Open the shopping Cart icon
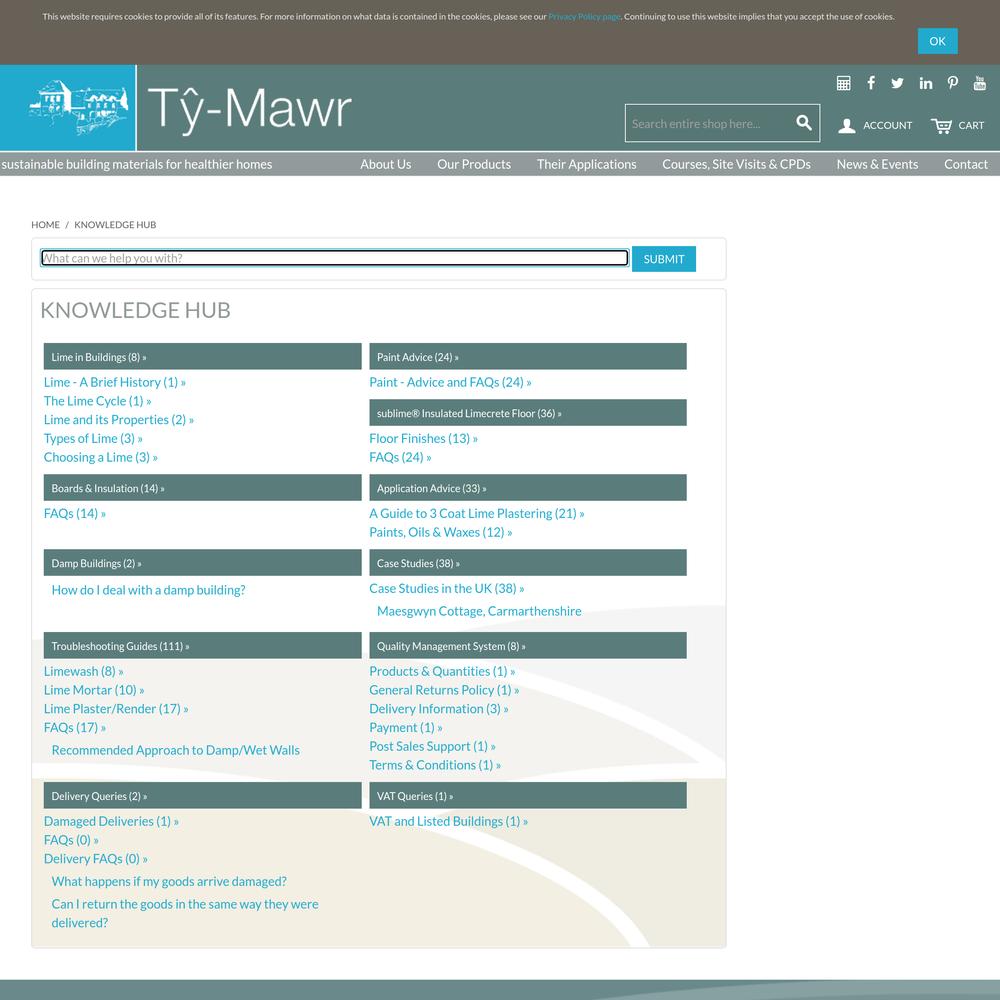The height and width of the screenshot is (1000, 1000). [x=941, y=126]
